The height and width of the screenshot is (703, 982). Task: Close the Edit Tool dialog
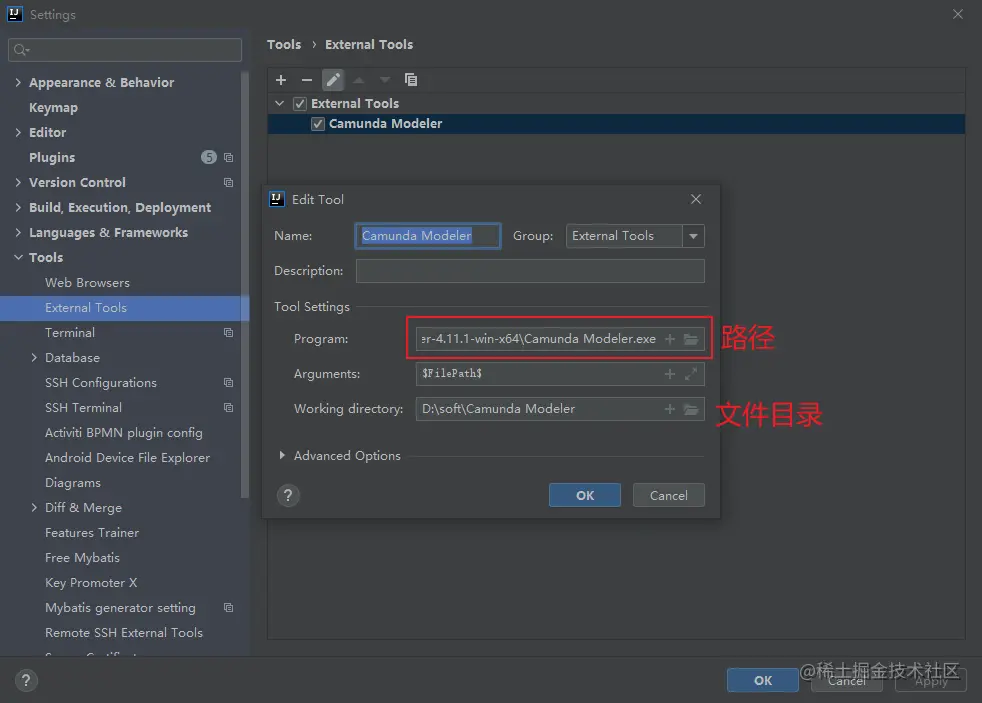(696, 199)
